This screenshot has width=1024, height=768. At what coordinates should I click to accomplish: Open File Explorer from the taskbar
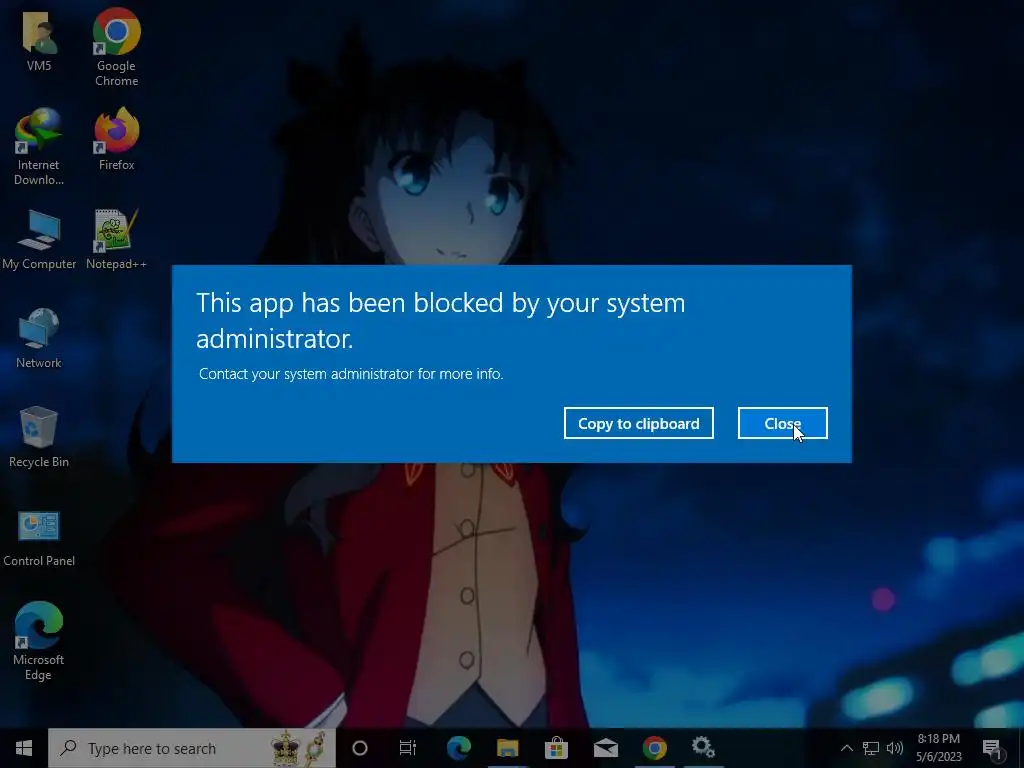pyautogui.click(x=507, y=748)
